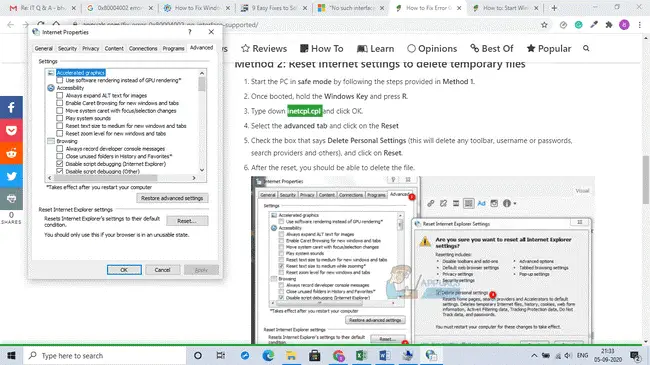This screenshot has height=365, width=650.
Task: Click the Reset... button
Action: (187, 221)
